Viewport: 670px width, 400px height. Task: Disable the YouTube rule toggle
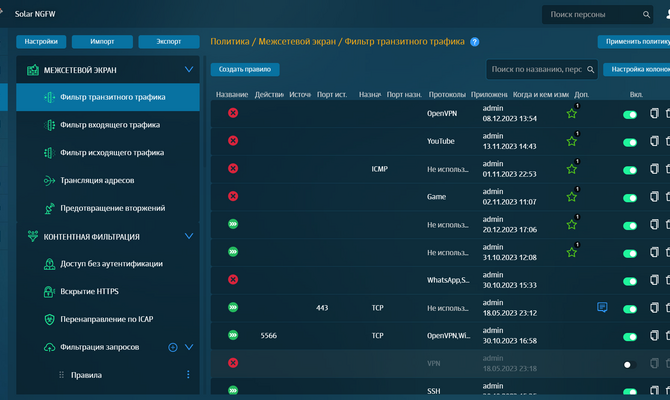(630, 142)
